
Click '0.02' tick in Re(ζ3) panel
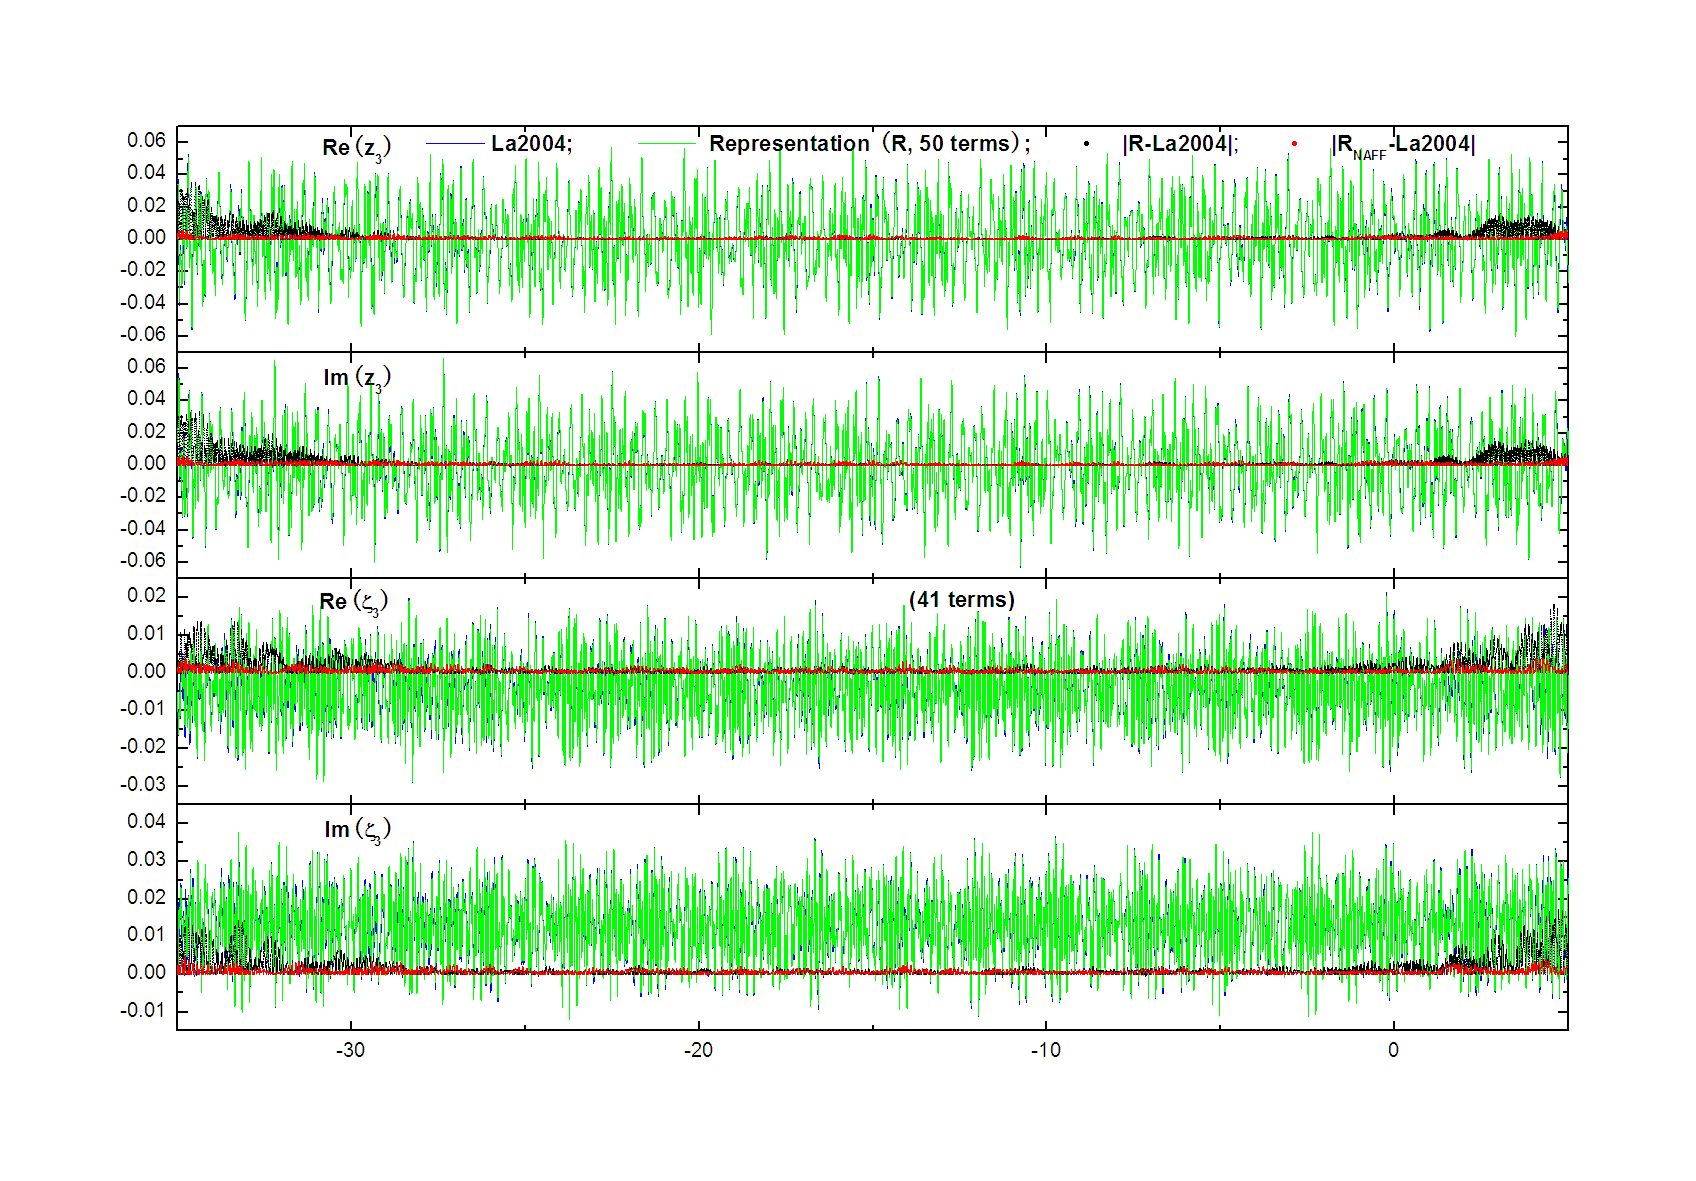[146, 596]
